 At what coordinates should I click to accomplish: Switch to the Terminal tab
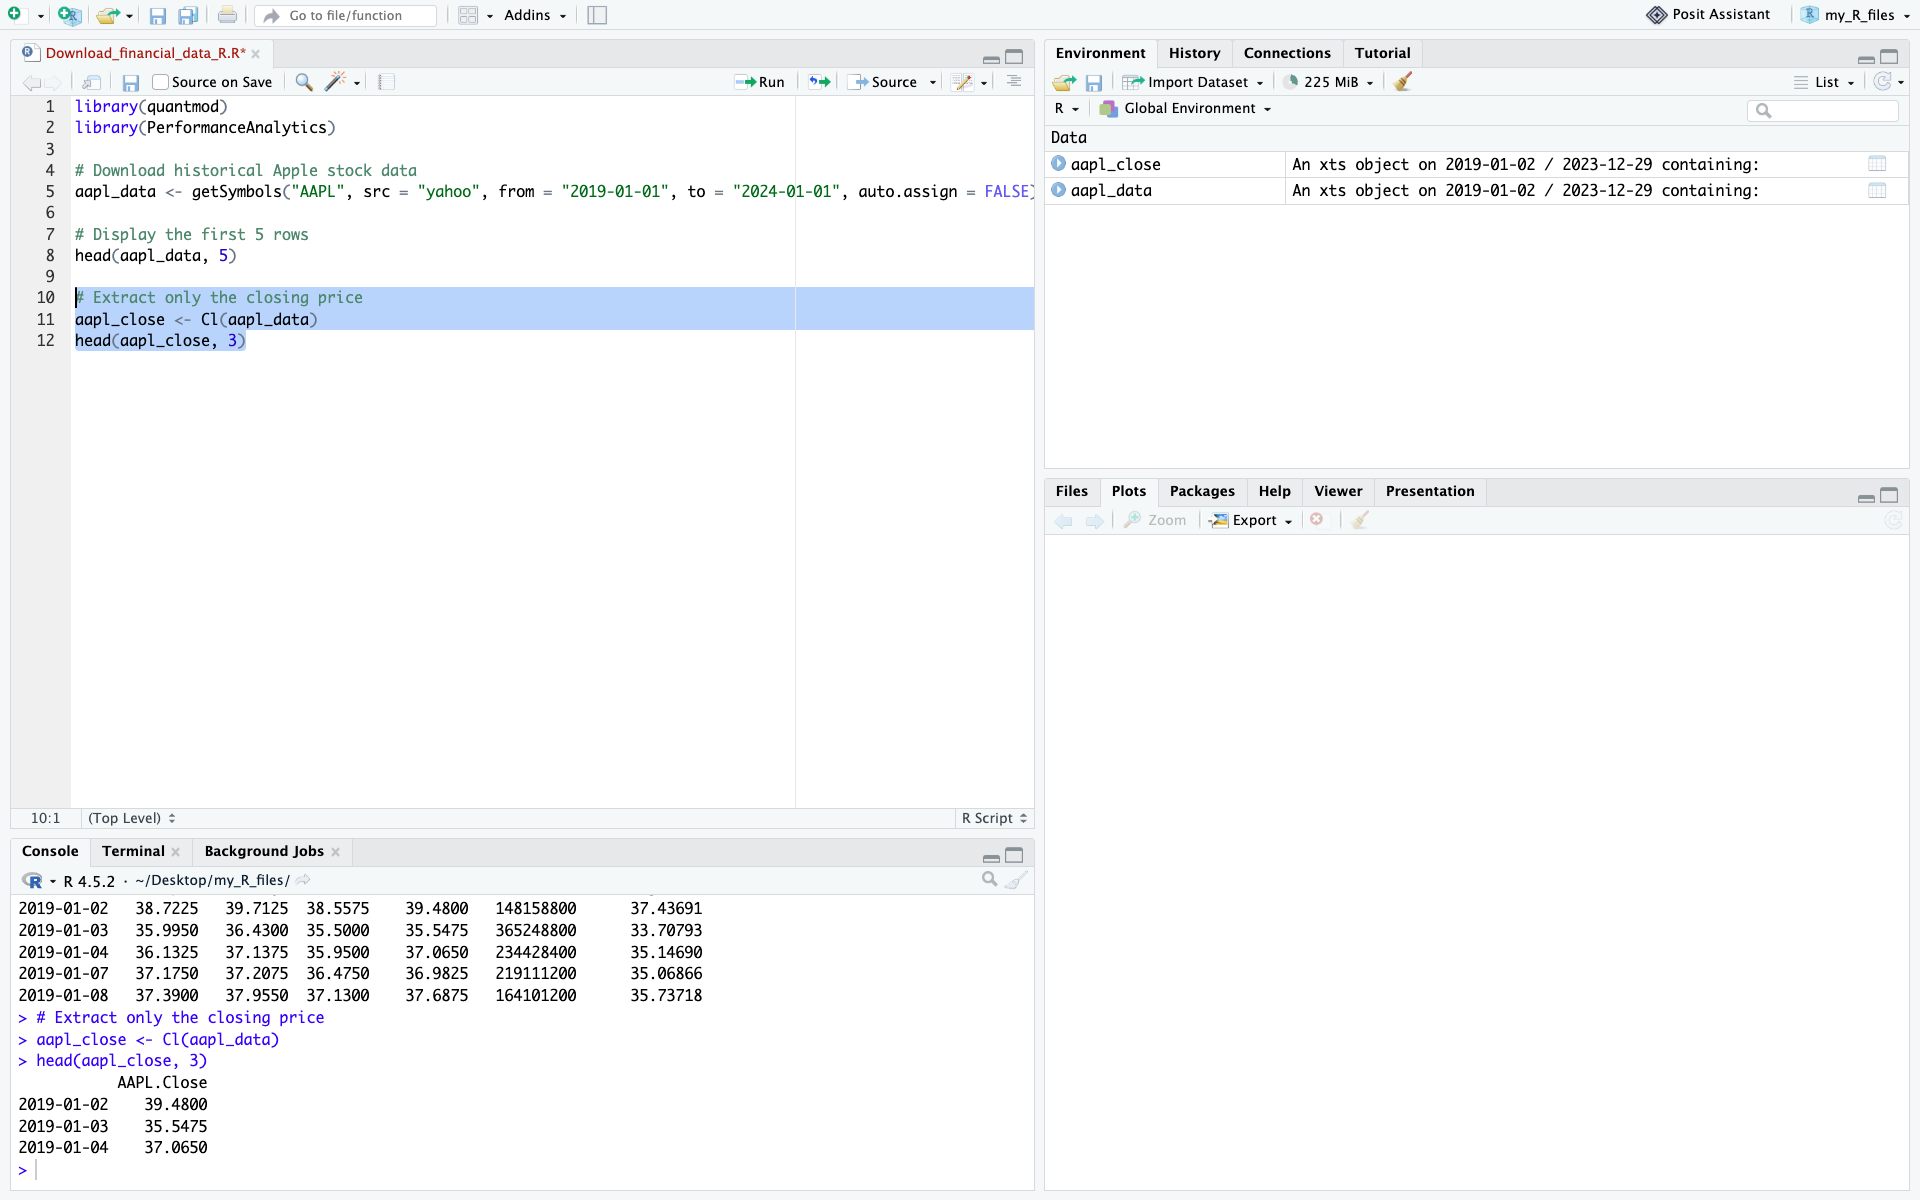coord(133,851)
